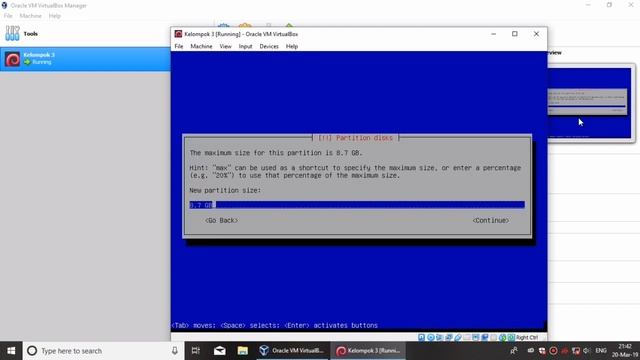Open the Mail app from the taskbar
Image resolution: width=640 pixels, height=360 pixels.
(x=220, y=351)
